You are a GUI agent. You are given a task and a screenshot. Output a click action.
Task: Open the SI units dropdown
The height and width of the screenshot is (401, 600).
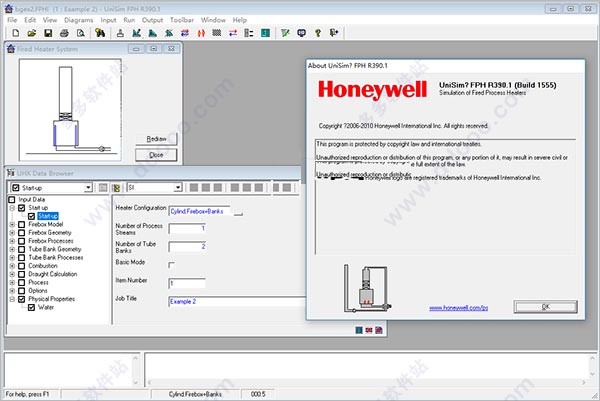tap(178, 187)
